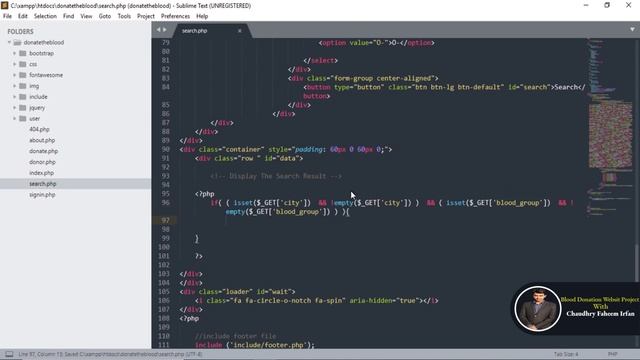Close the search.php tab

[x=240, y=31]
